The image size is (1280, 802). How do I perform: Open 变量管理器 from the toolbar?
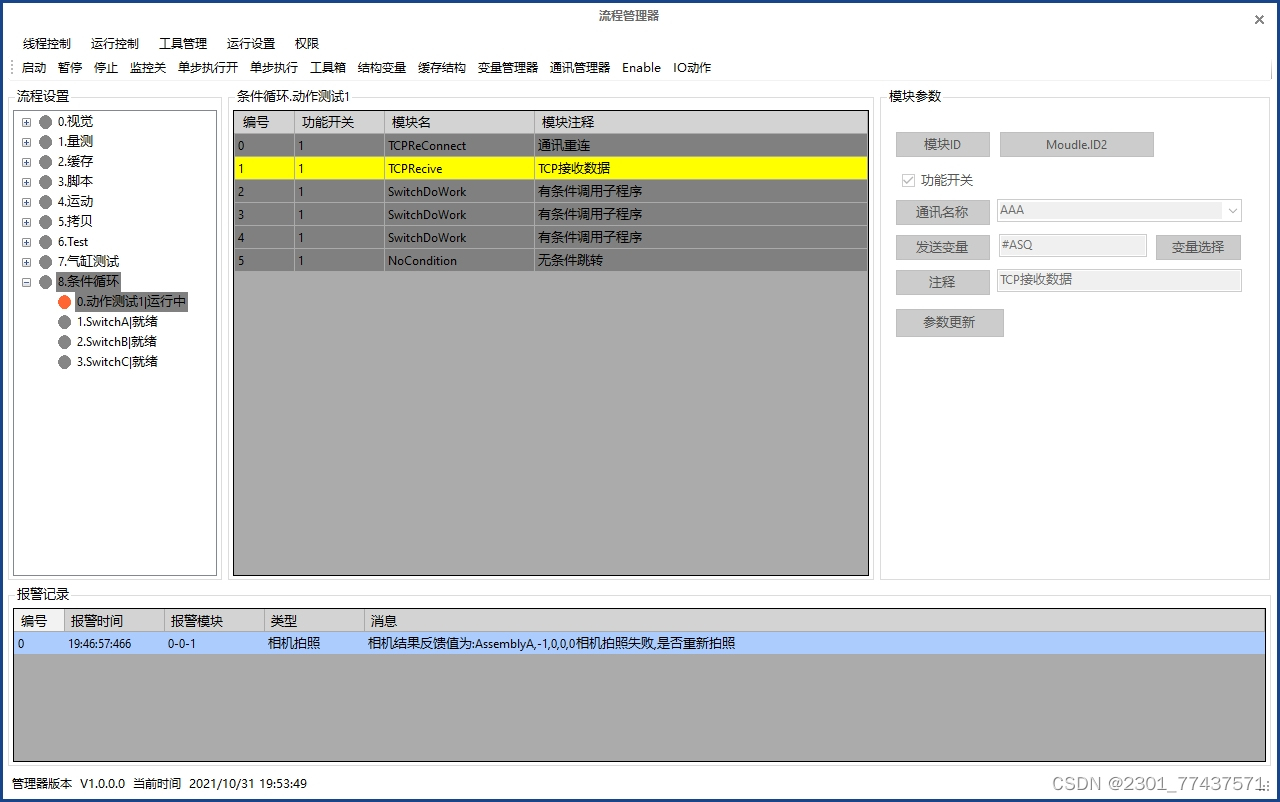508,68
